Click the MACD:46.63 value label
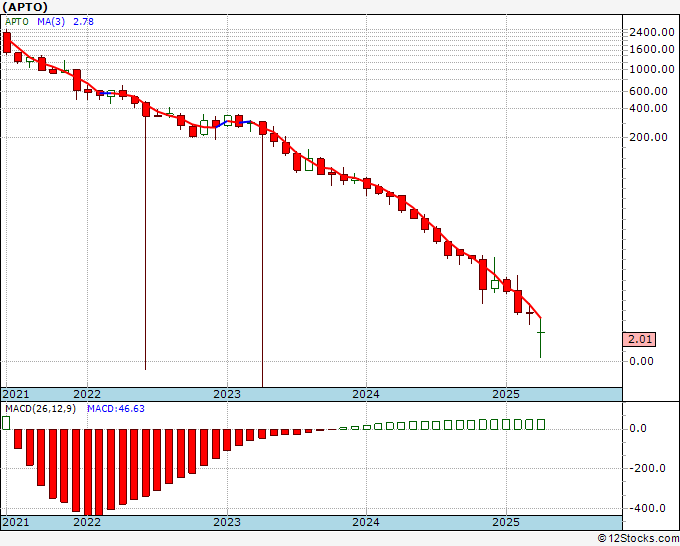 tap(116, 409)
